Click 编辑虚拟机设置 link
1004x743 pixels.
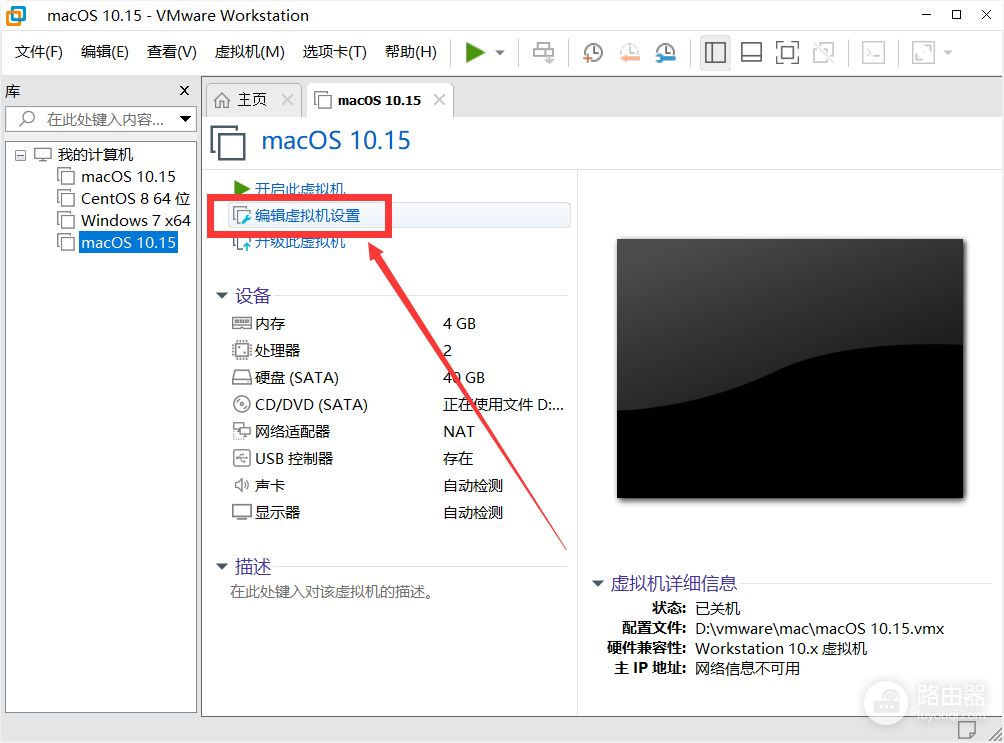tap(307, 215)
